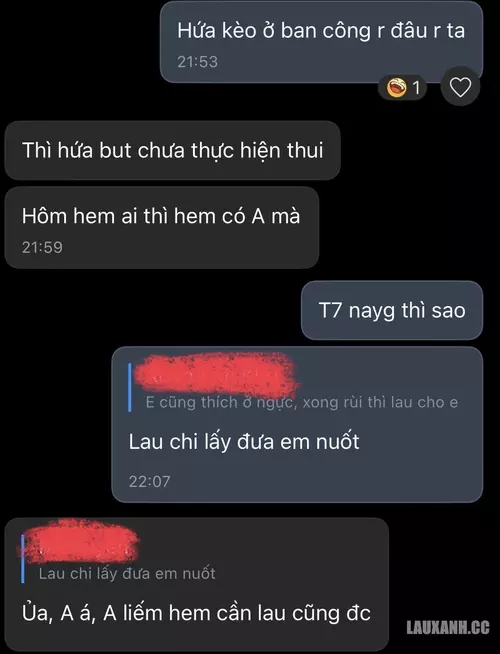Tap blue quote bar in received reply

pos(23,558)
